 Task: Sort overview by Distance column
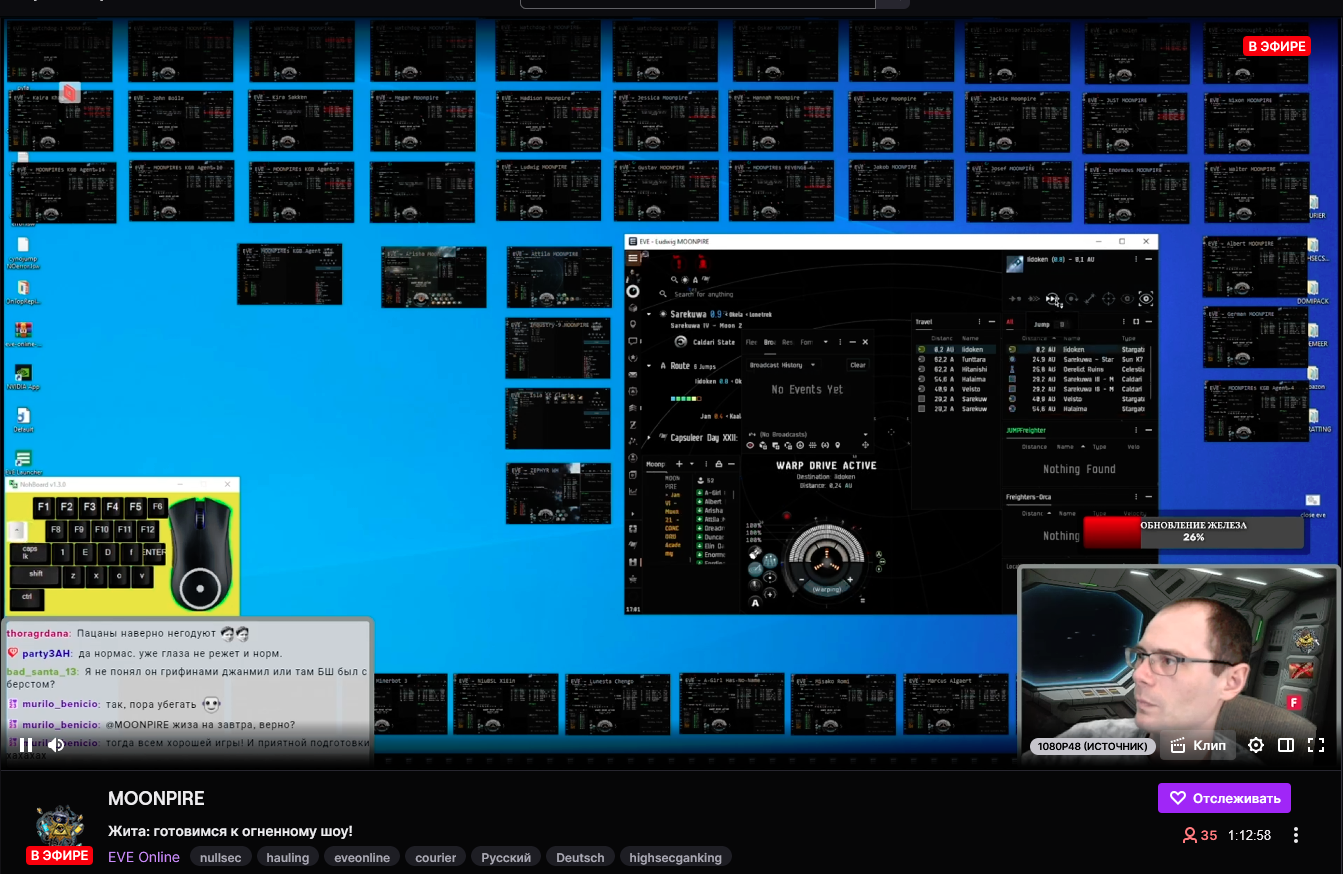1034,338
